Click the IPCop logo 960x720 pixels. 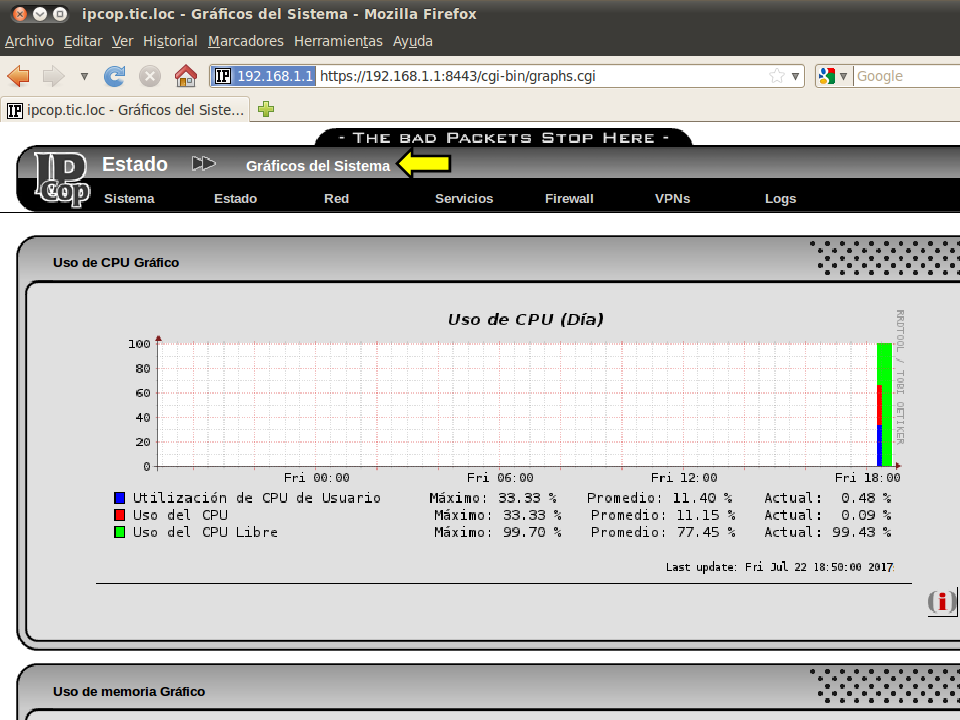tap(62, 179)
